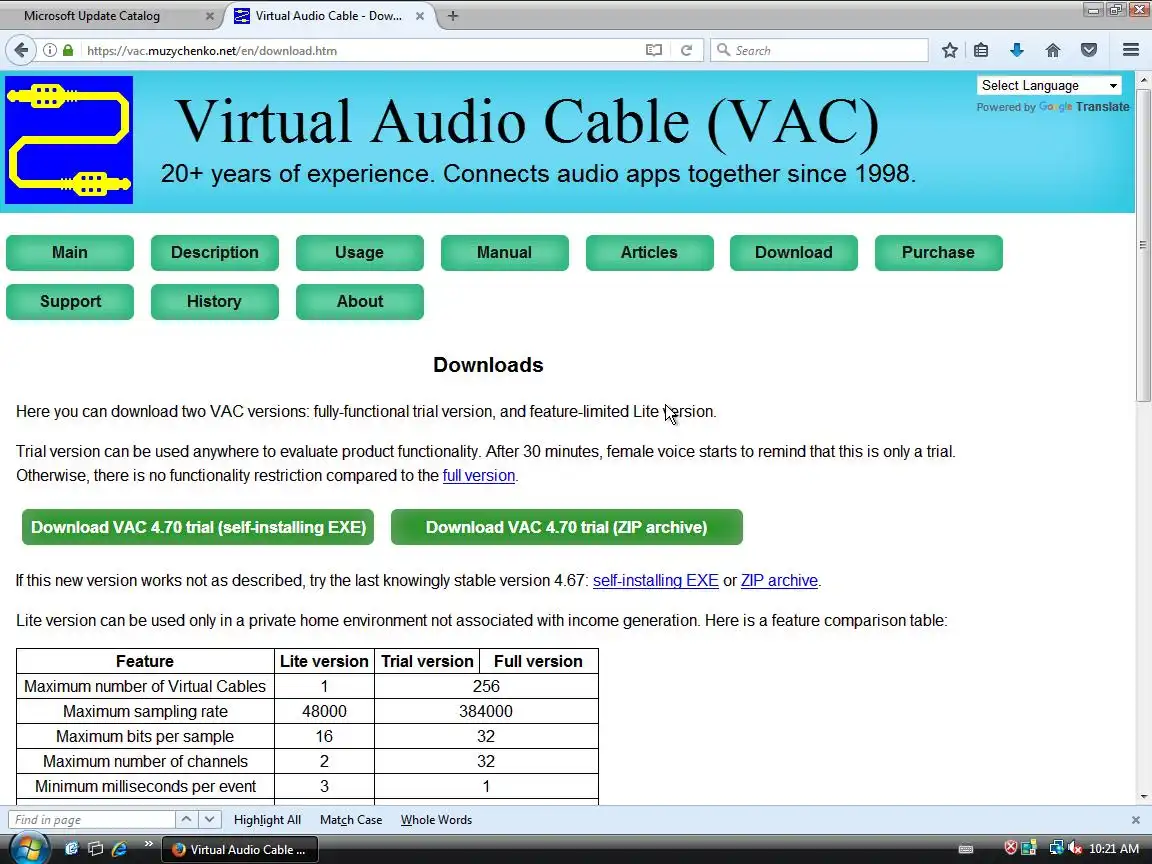Close the Virtual Audio Cable tab

tap(420, 15)
